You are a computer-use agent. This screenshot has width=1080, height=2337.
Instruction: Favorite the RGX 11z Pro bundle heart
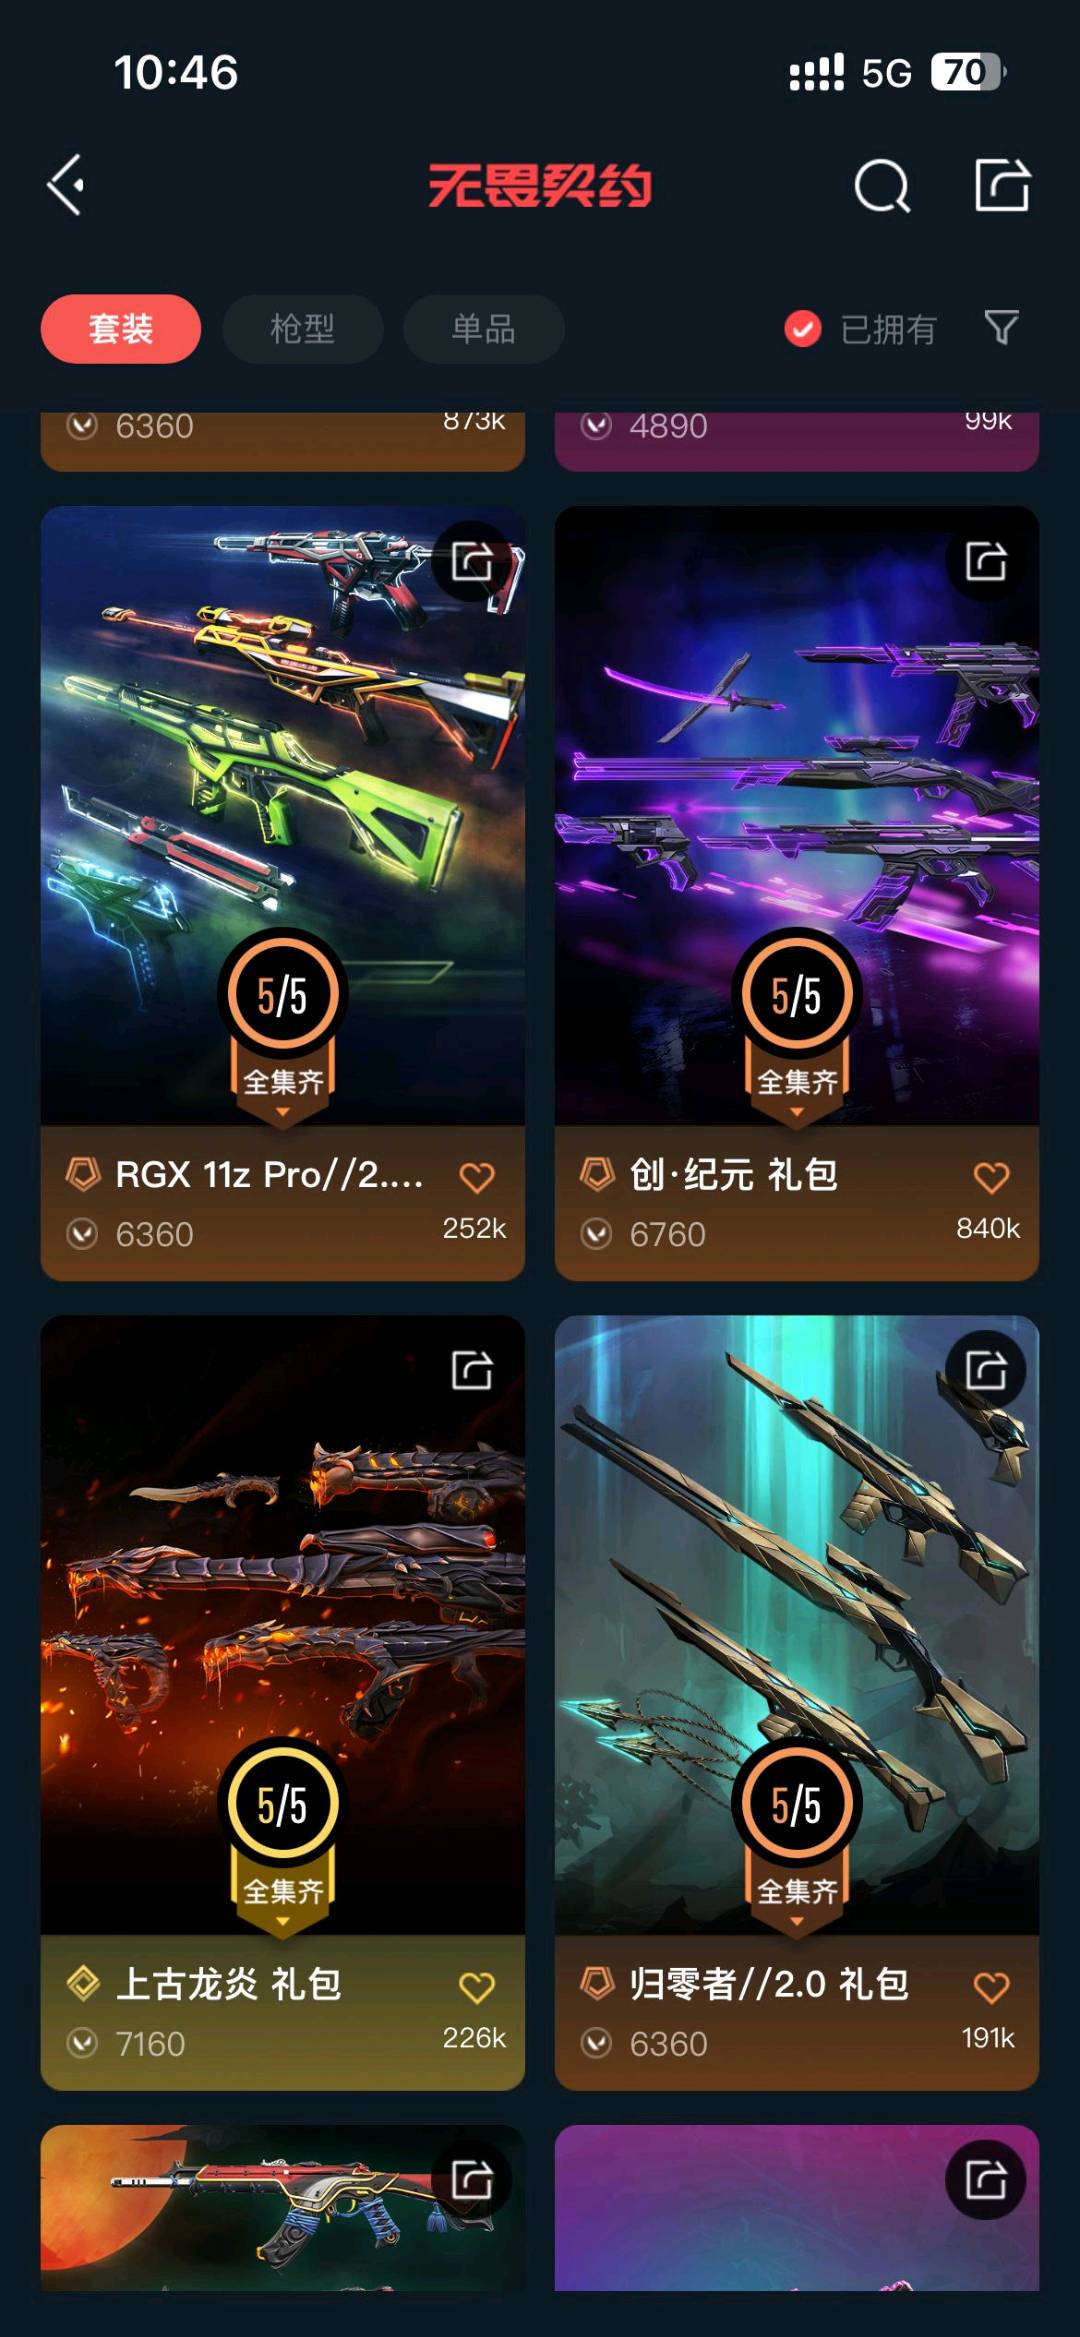pyautogui.click(x=477, y=1177)
